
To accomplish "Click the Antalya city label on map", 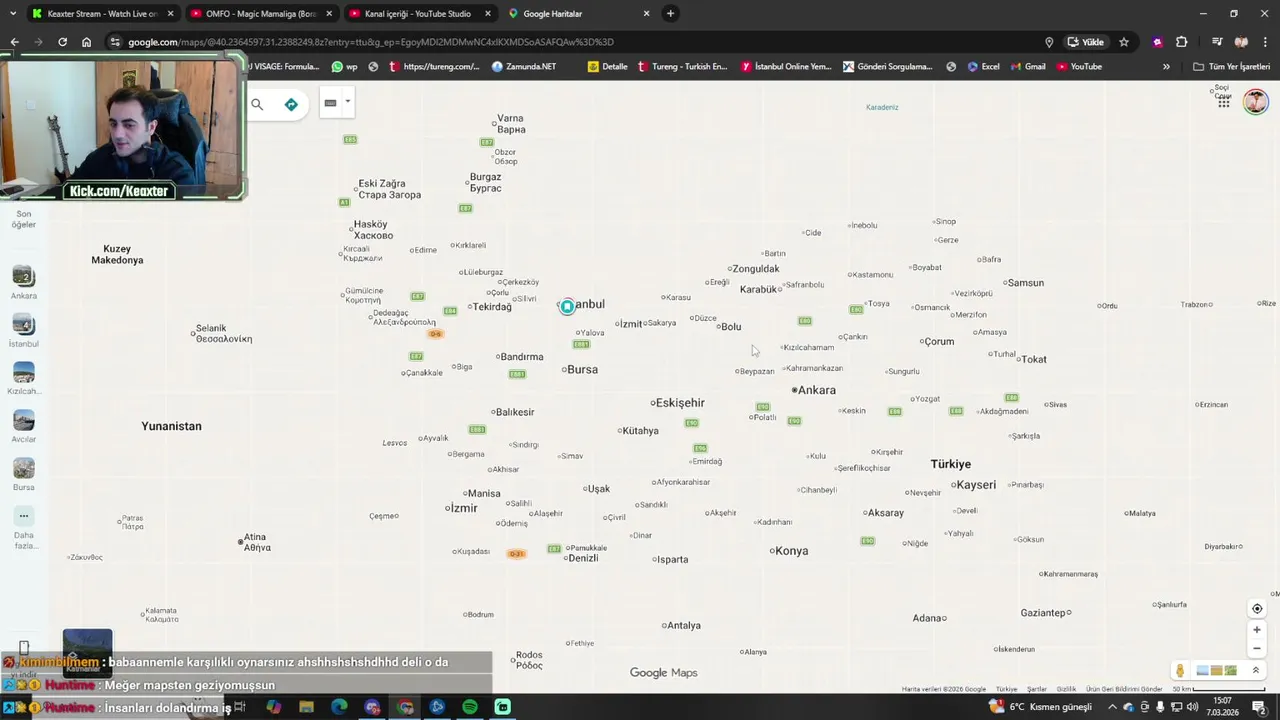I will coord(684,626).
